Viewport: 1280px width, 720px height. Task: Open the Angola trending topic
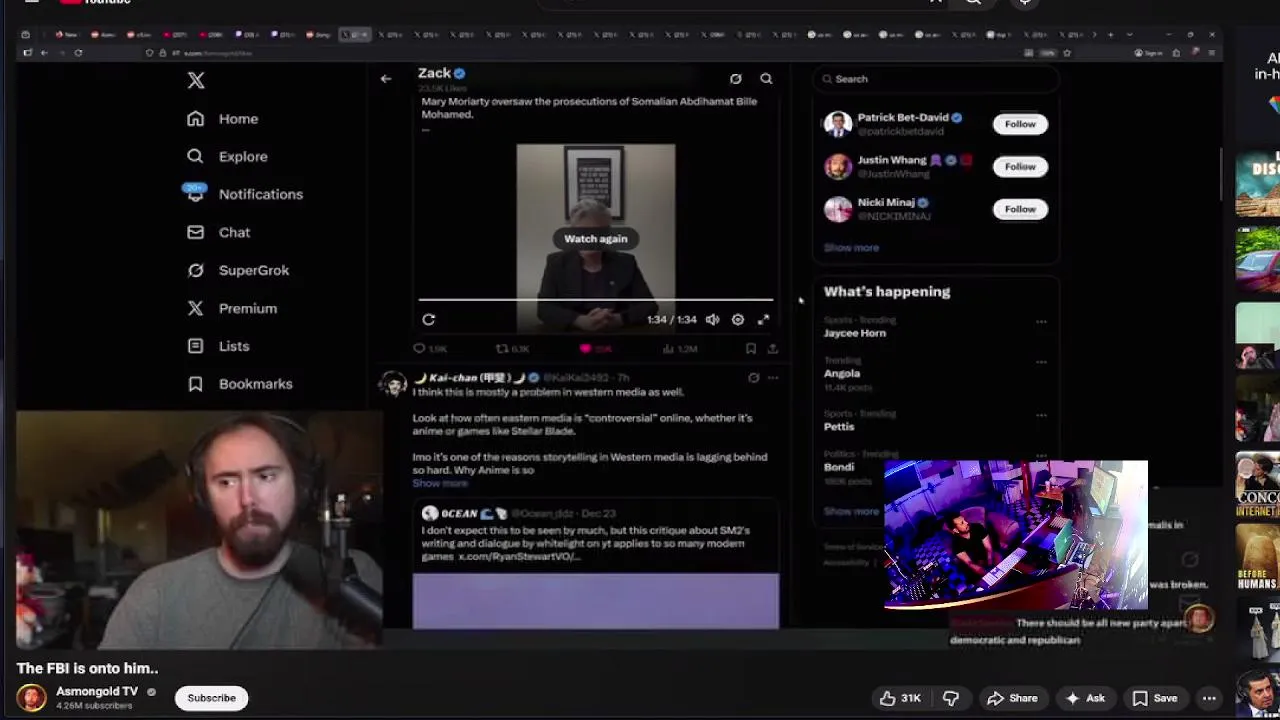(842, 373)
